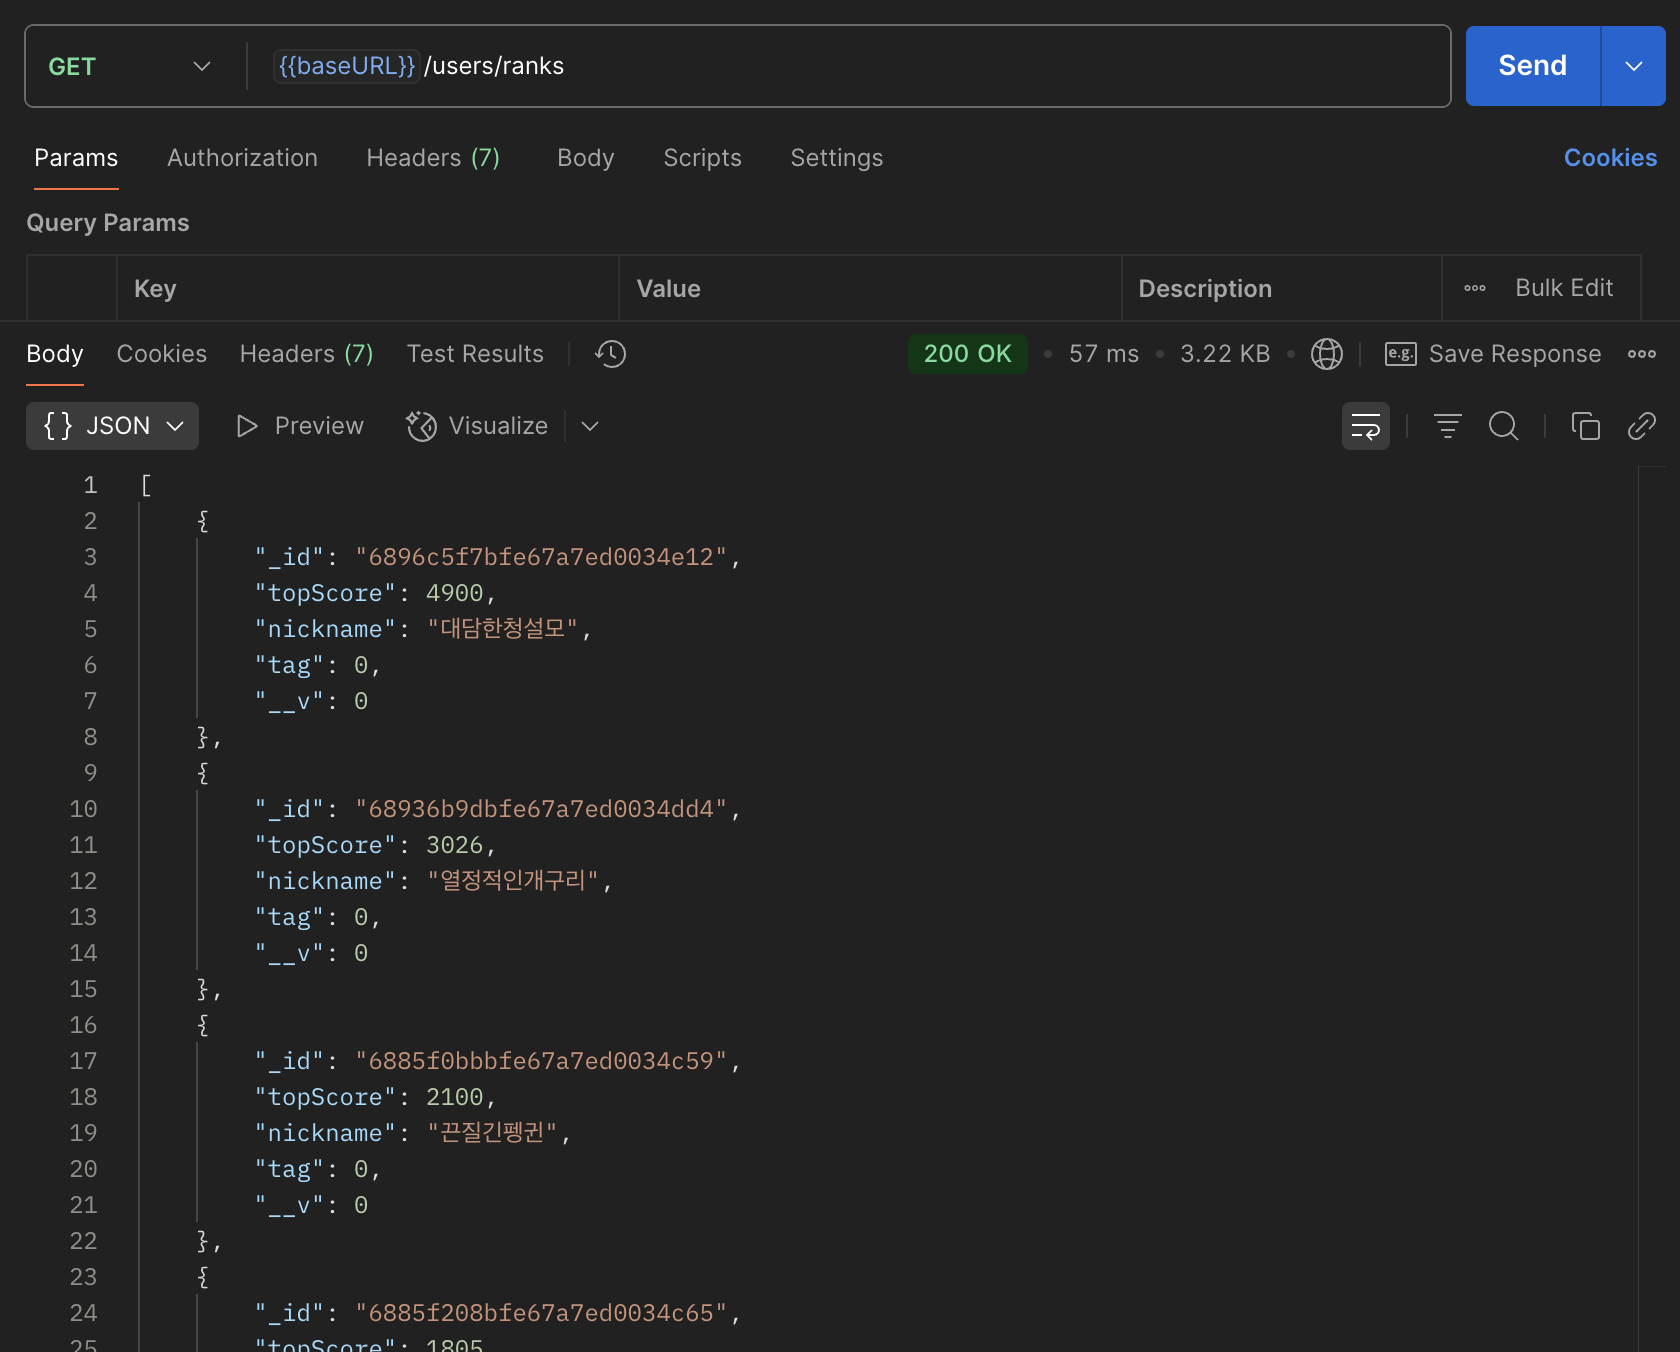
Task: Click nickname "열정적인개구리"
Action: pyautogui.click(x=513, y=881)
